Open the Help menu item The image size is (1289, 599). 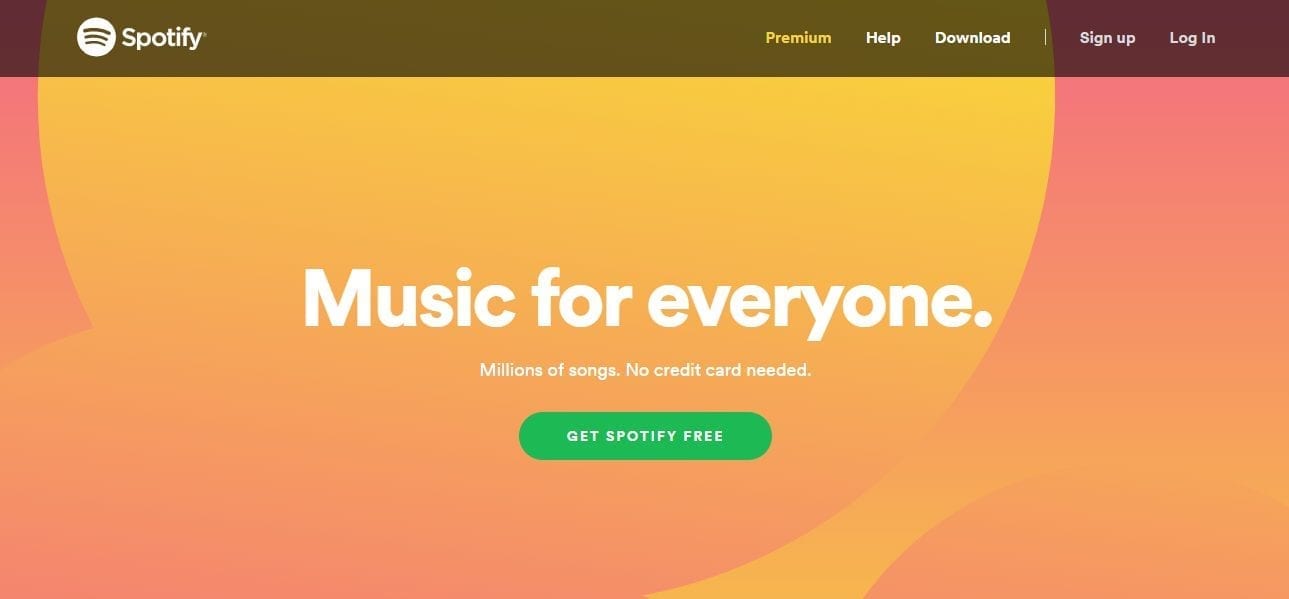tap(883, 38)
